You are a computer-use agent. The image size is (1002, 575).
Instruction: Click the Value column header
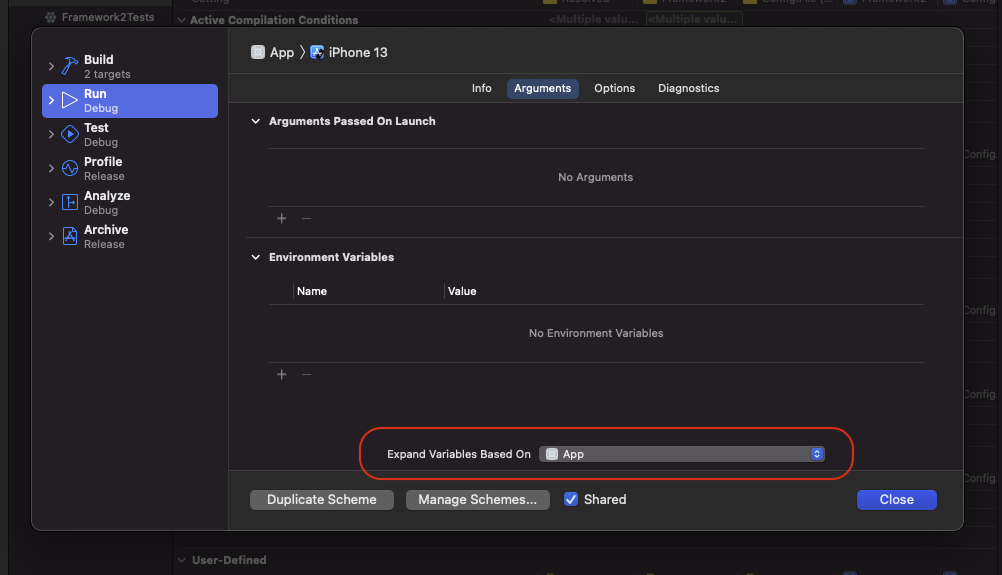point(462,291)
